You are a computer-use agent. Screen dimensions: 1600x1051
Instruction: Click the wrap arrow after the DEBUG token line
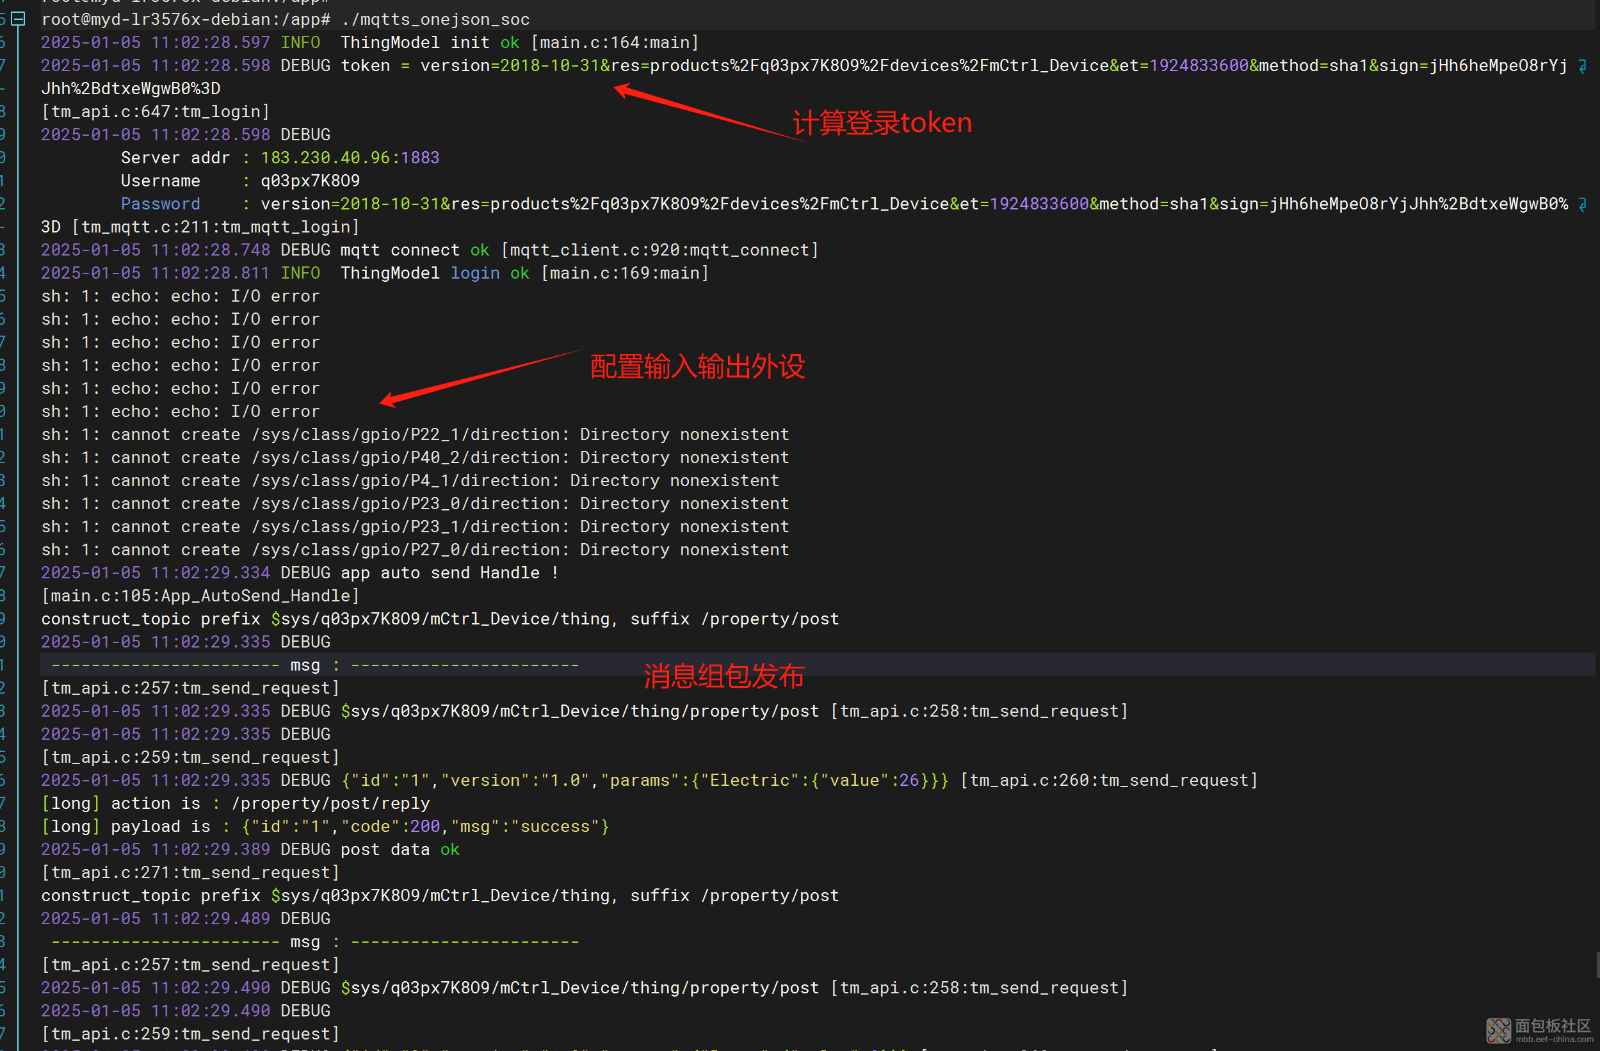(x=1582, y=66)
